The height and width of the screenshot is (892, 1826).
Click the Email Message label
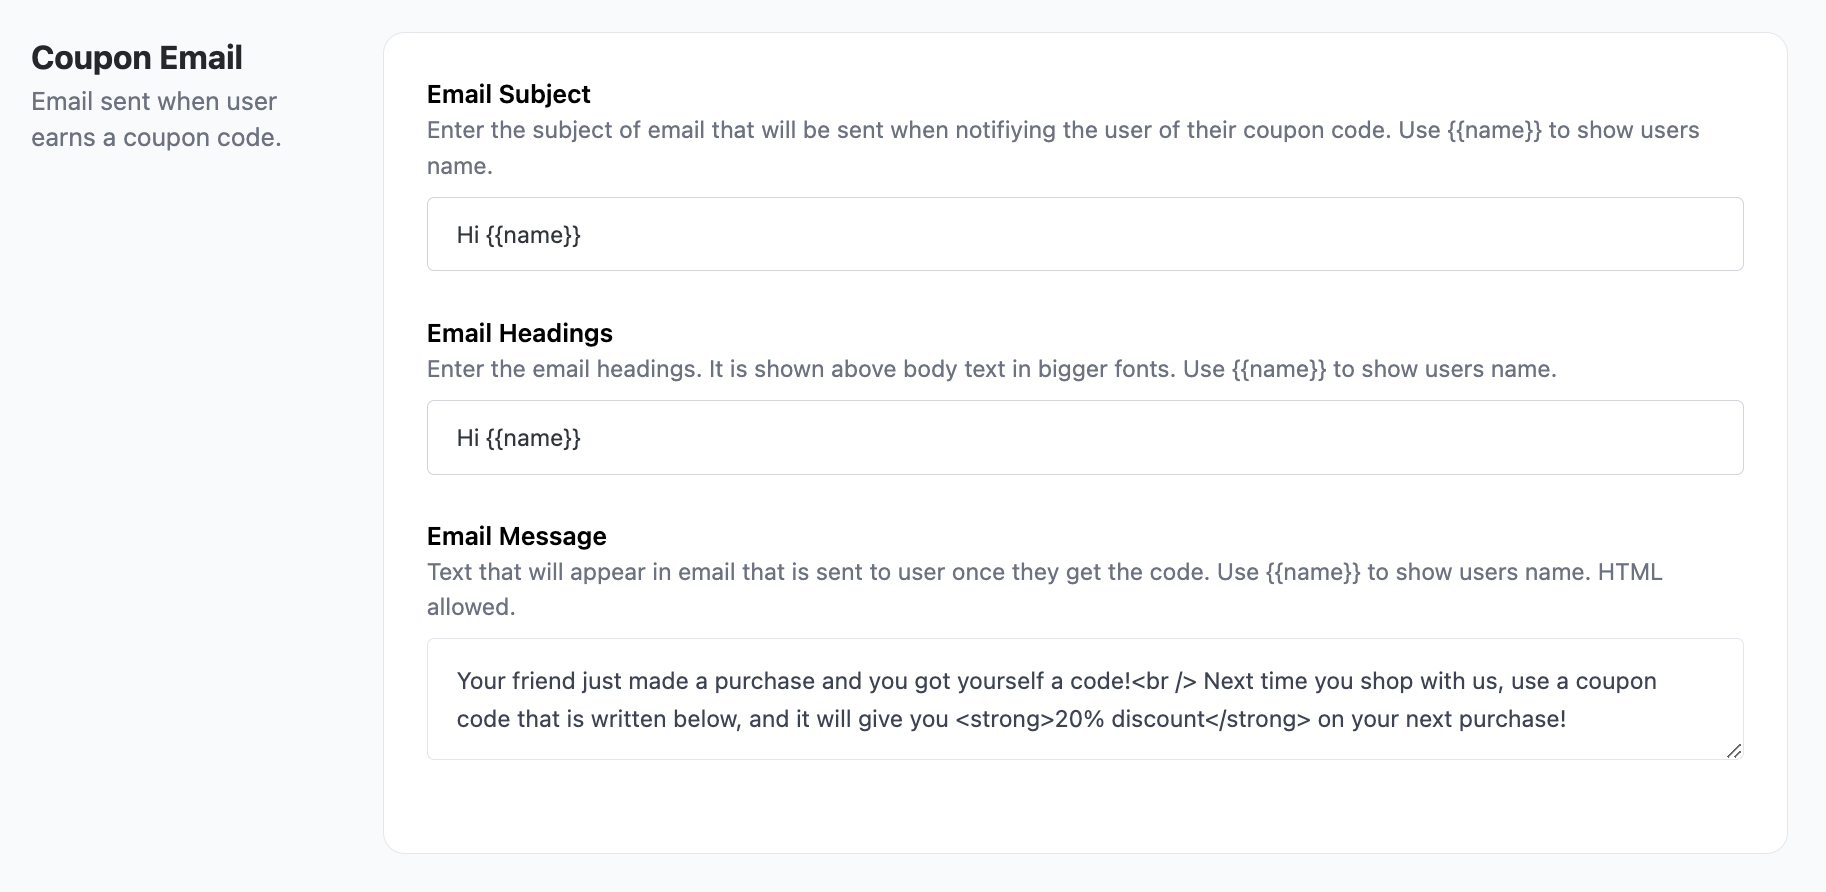pyautogui.click(x=516, y=536)
